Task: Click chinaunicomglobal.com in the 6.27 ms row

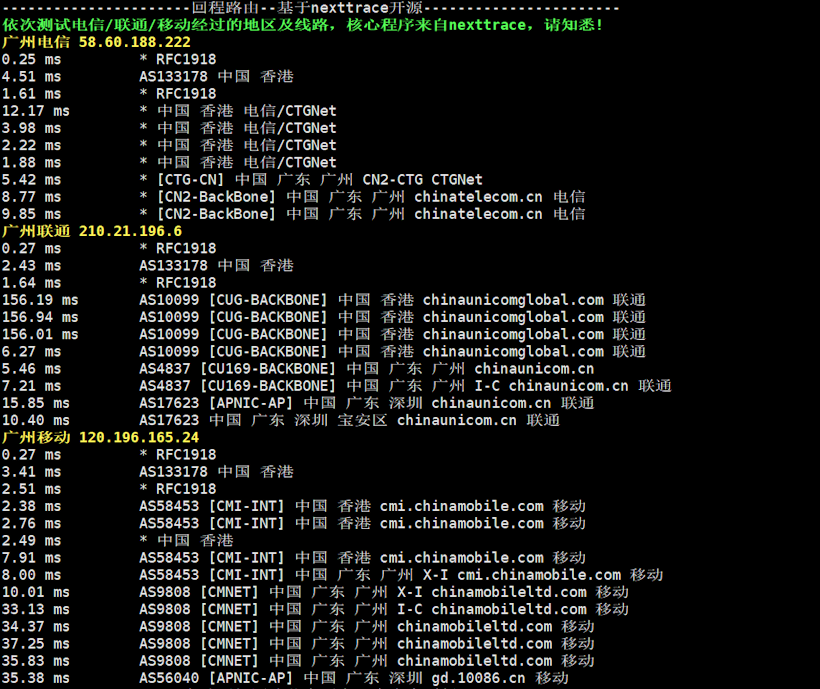Action: click(513, 351)
